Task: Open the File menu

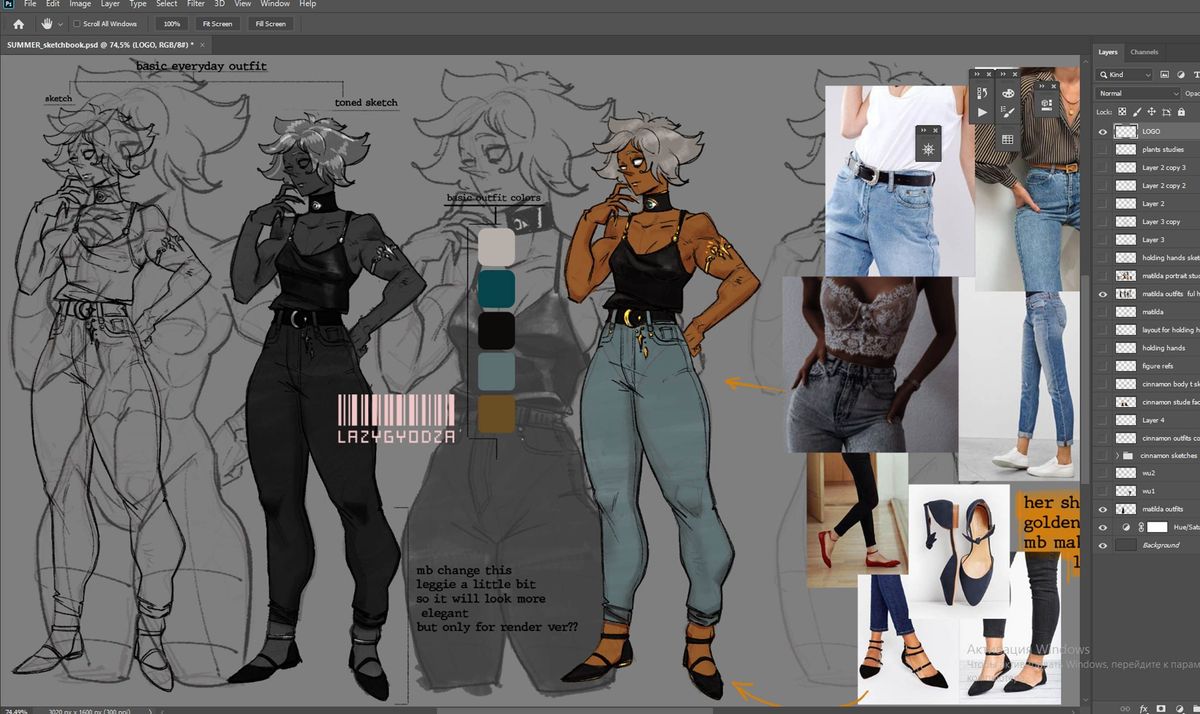Action: pyautogui.click(x=30, y=4)
